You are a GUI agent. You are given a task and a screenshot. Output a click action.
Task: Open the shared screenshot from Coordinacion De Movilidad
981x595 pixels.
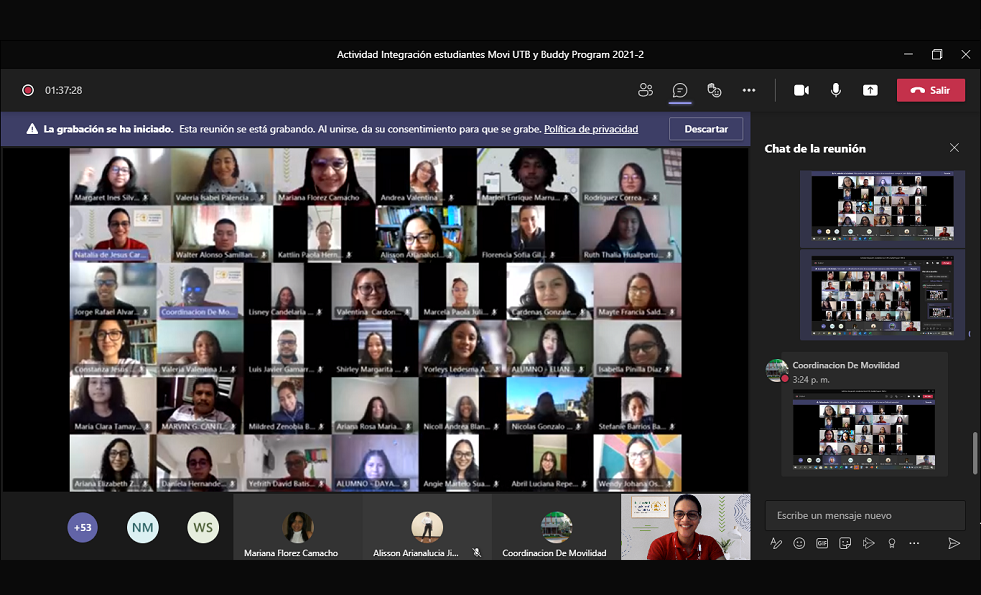(x=864, y=428)
